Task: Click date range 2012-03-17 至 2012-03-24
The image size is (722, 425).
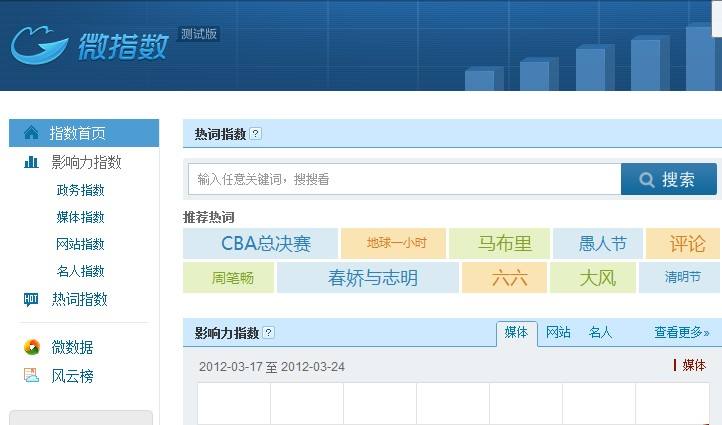Action: [272, 367]
